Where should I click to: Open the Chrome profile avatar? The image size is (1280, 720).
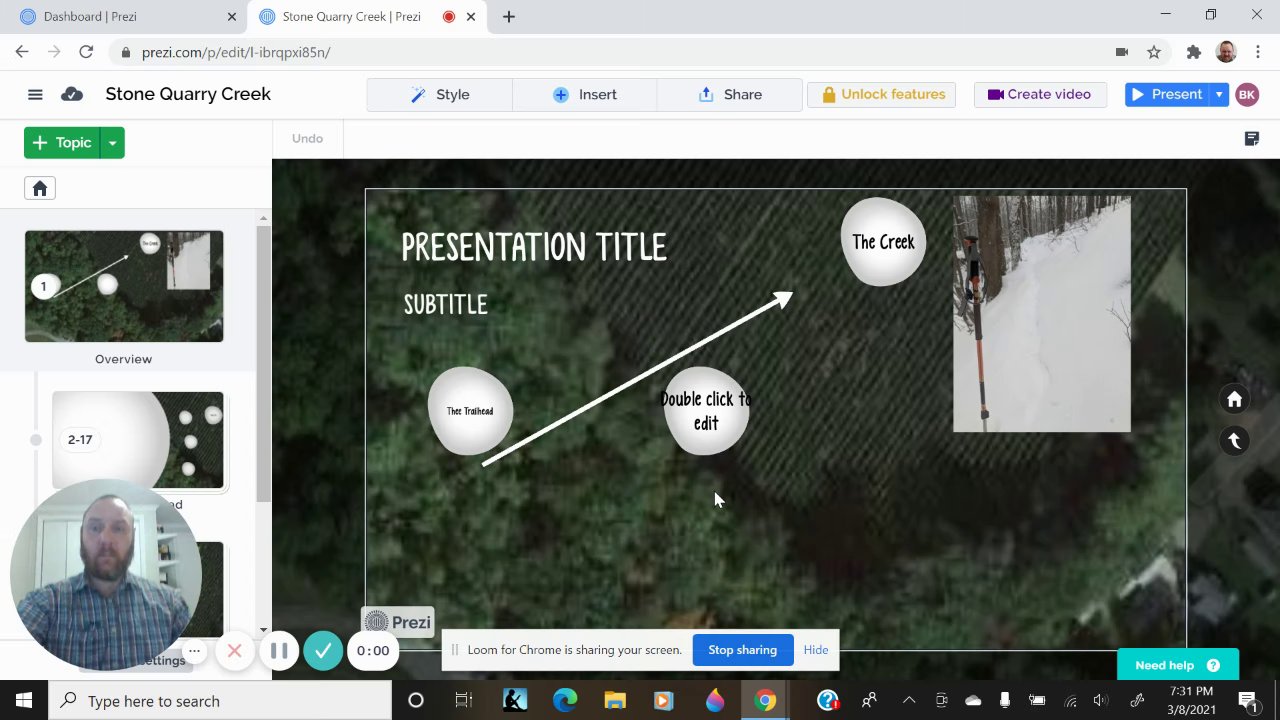pos(1226,52)
